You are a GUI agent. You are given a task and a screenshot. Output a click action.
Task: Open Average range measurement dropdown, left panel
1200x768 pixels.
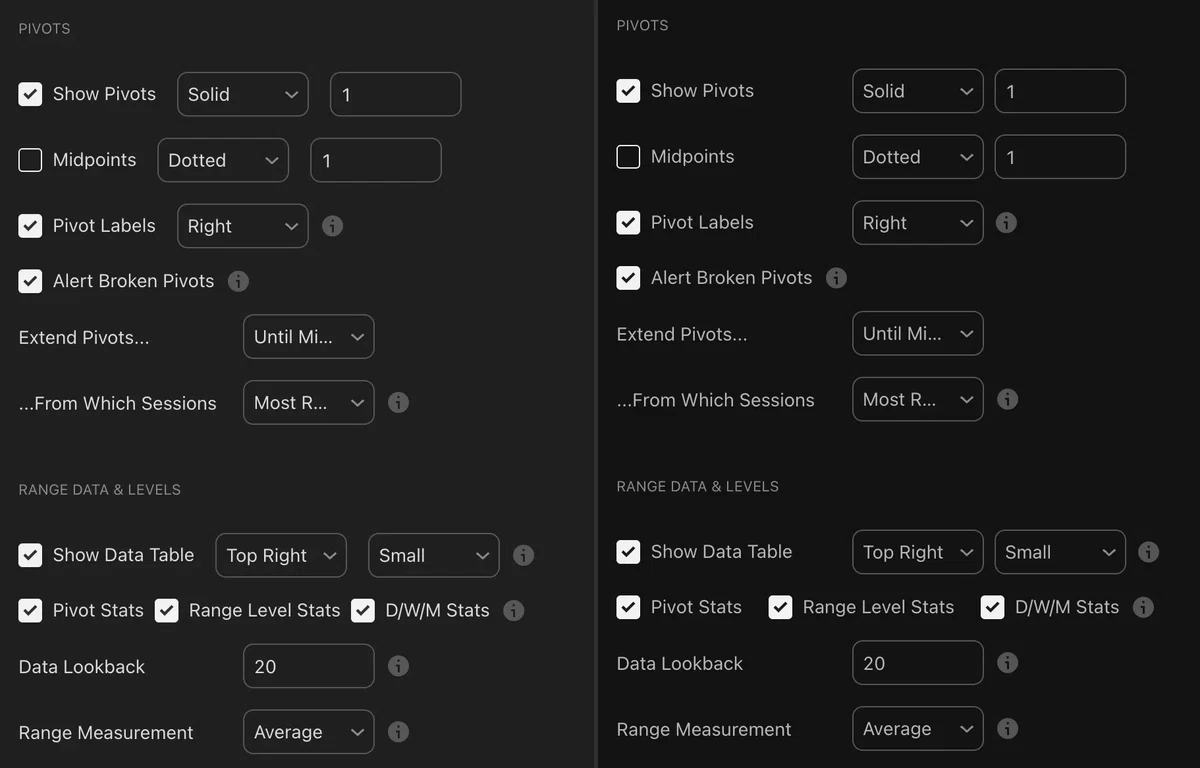(309, 732)
